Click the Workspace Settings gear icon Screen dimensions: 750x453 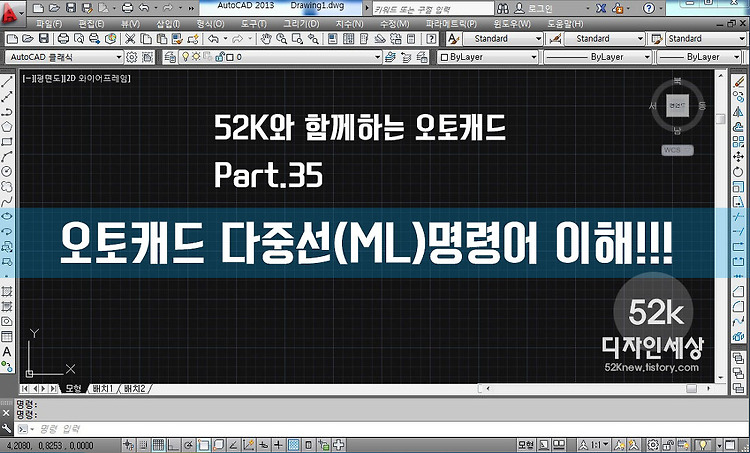point(132,57)
